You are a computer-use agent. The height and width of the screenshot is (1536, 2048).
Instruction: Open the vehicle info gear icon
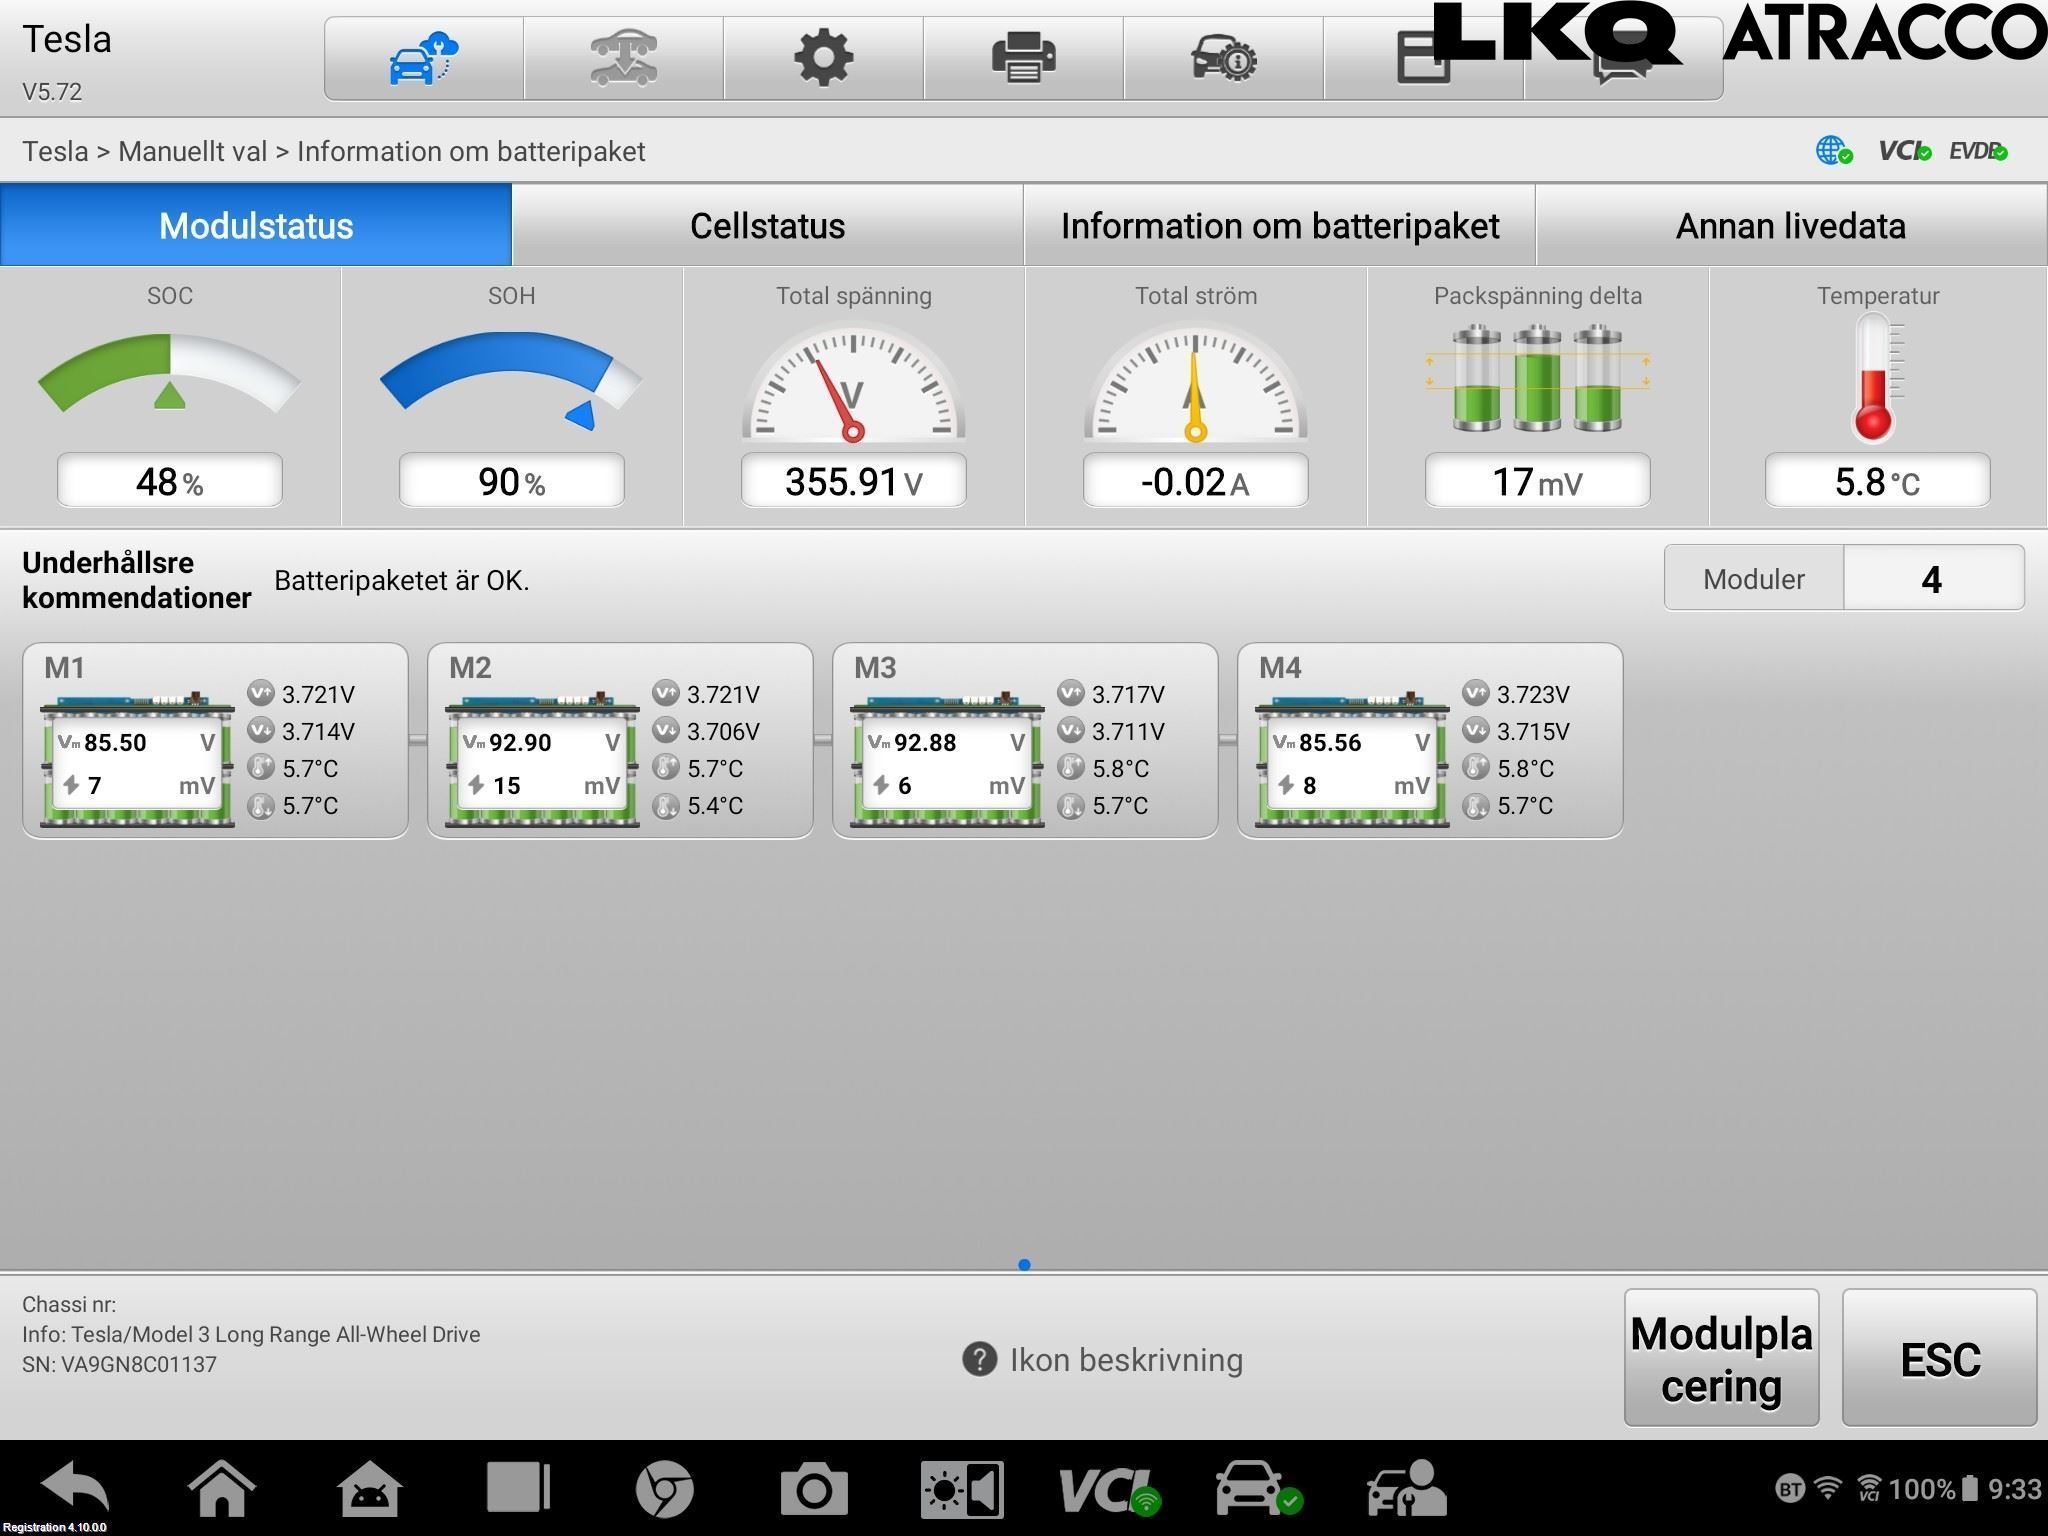(1223, 58)
